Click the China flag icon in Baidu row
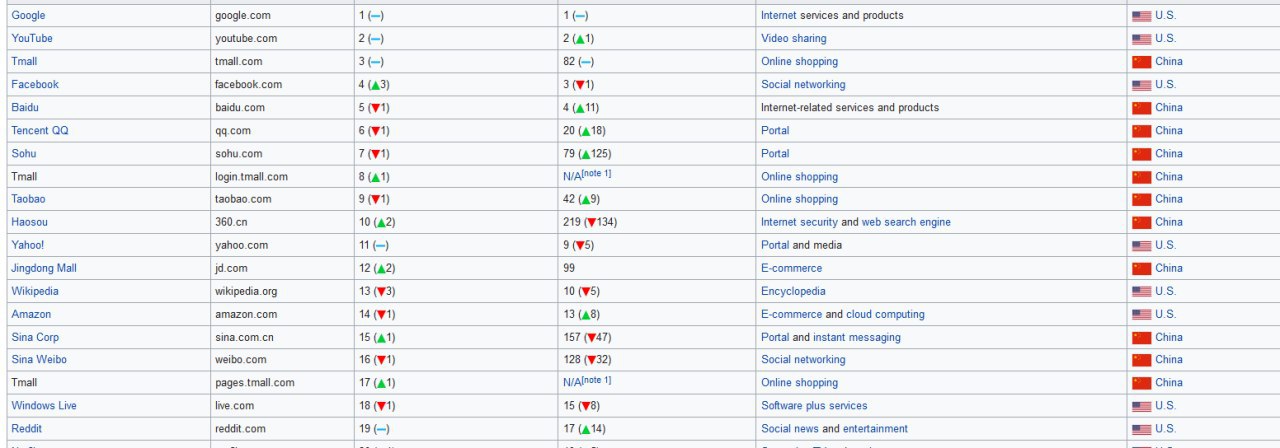The image size is (1280, 448). coord(1141,108)
